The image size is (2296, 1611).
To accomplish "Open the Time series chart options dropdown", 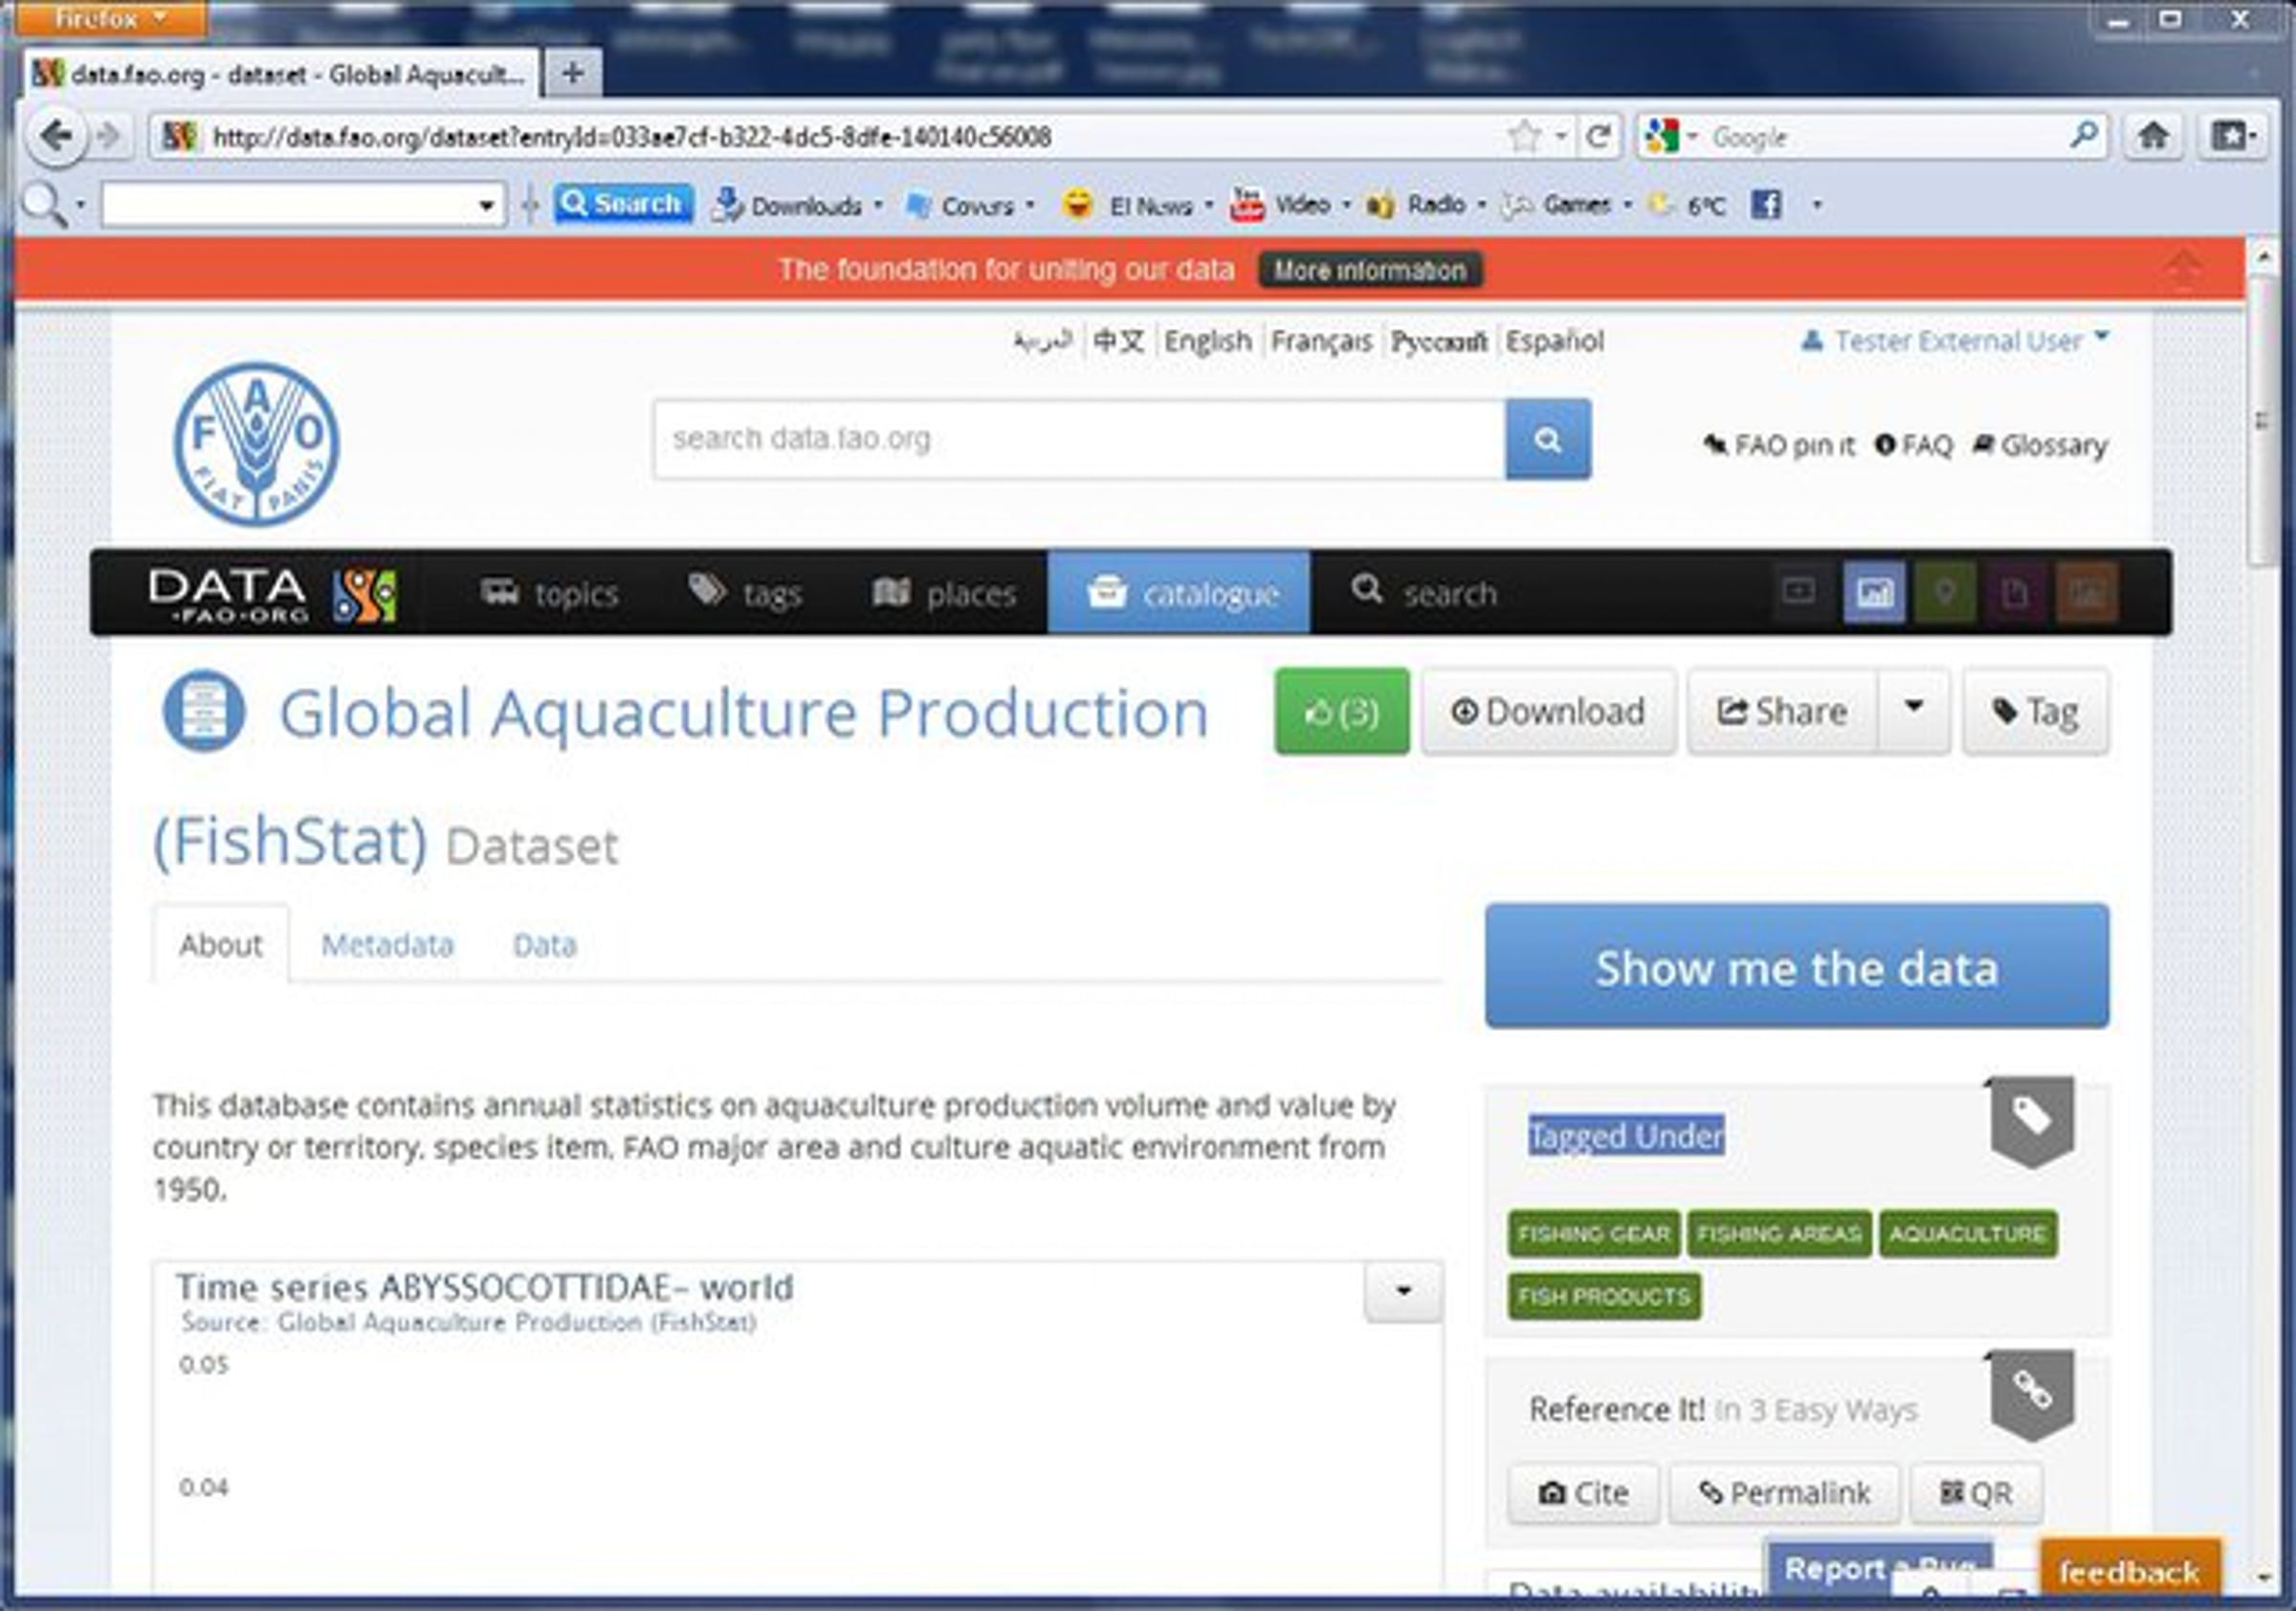I will pos(1403,1291).
